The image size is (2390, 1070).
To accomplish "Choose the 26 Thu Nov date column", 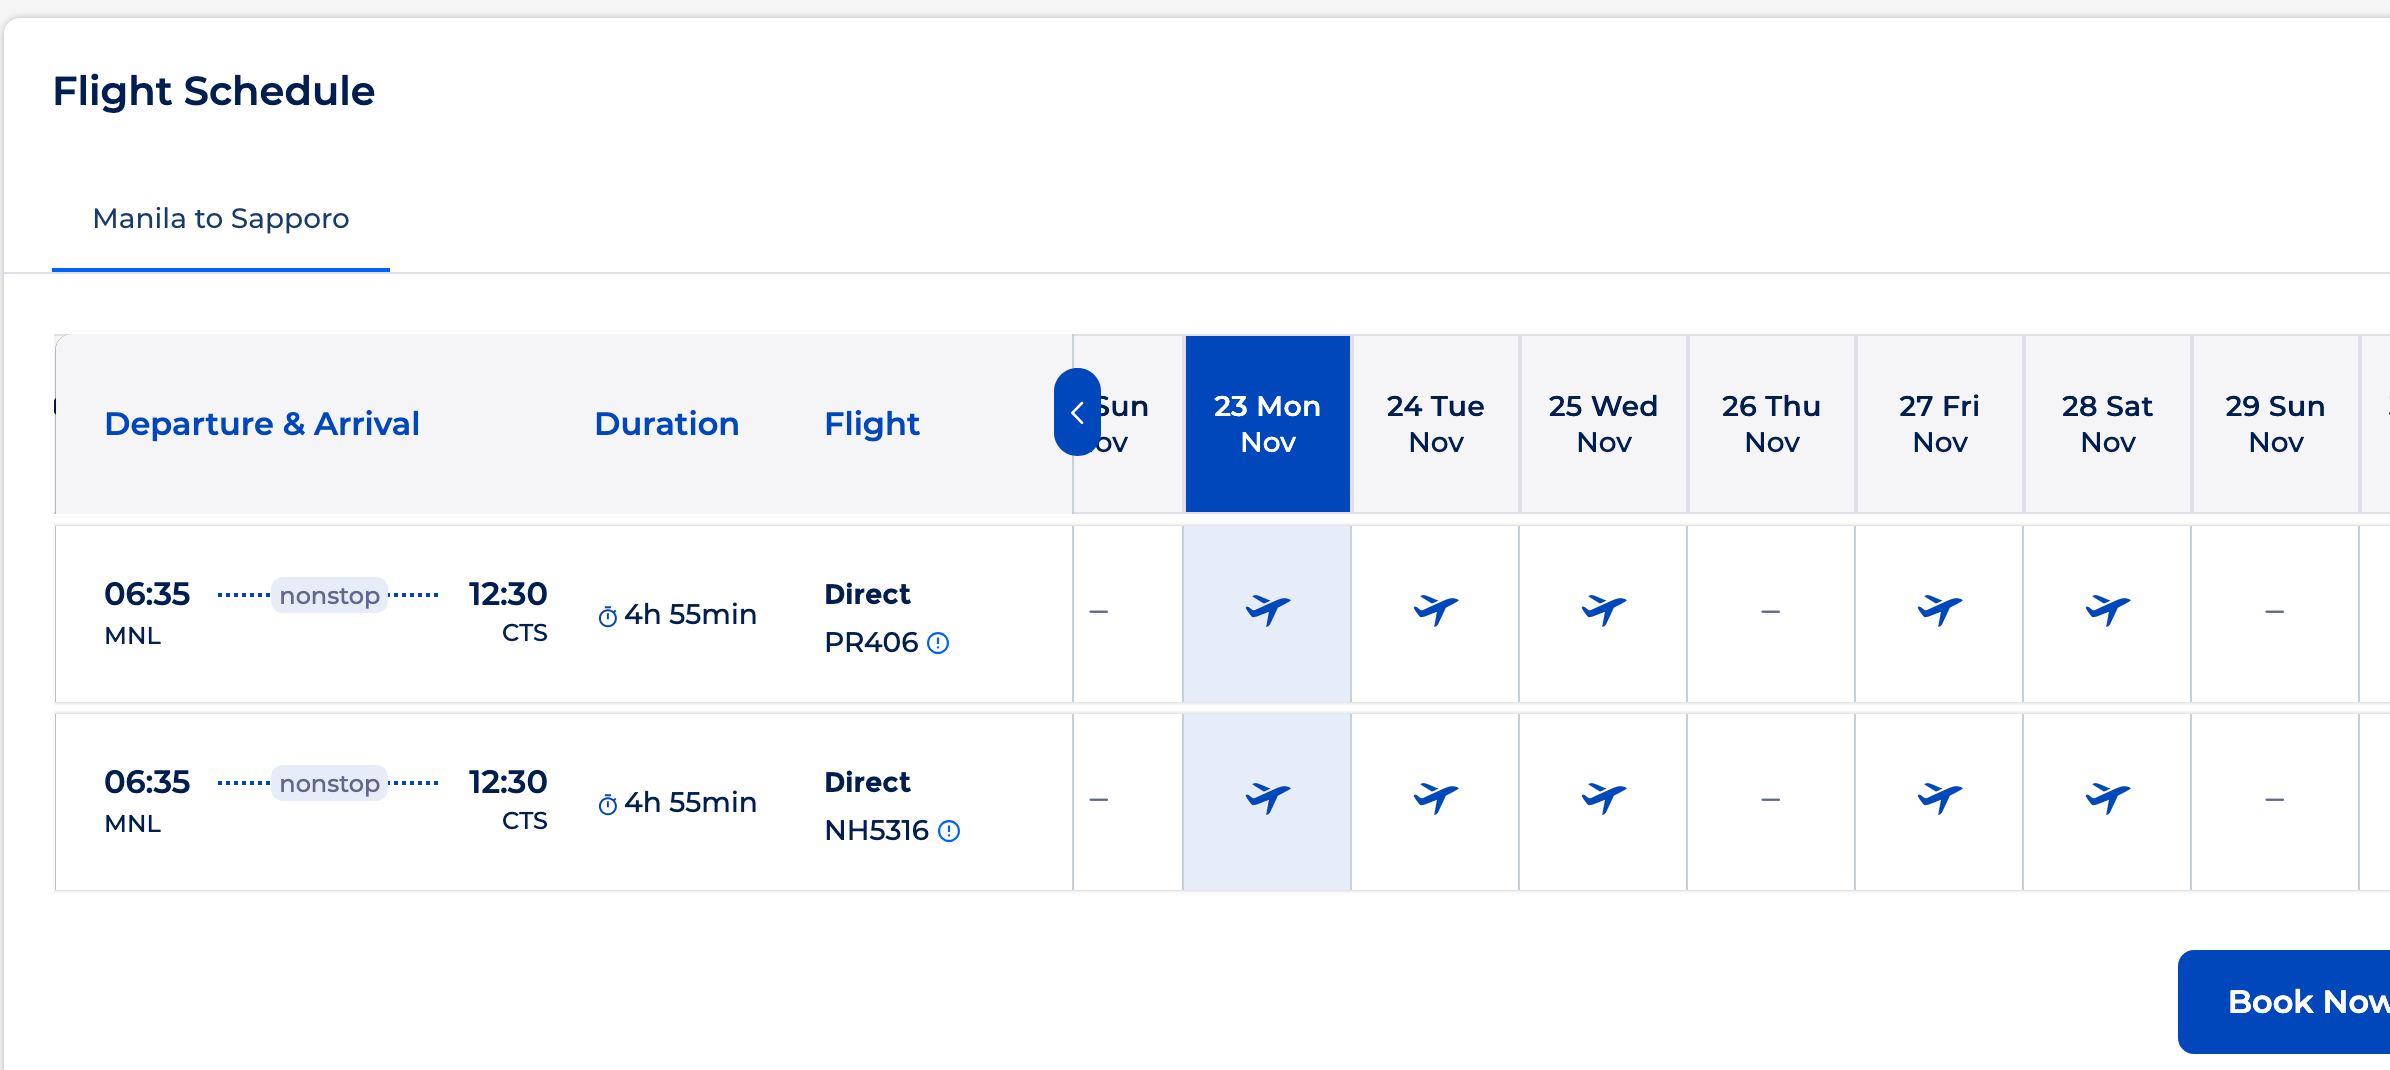I will coord(1772,424).
